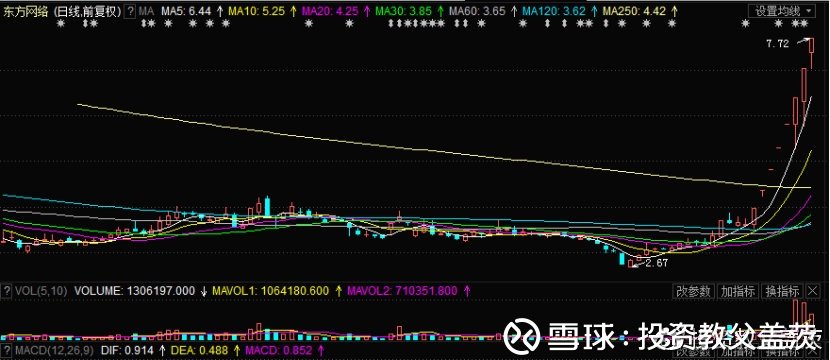Click the 换指标 button in VOL panel

pos(782,291)
